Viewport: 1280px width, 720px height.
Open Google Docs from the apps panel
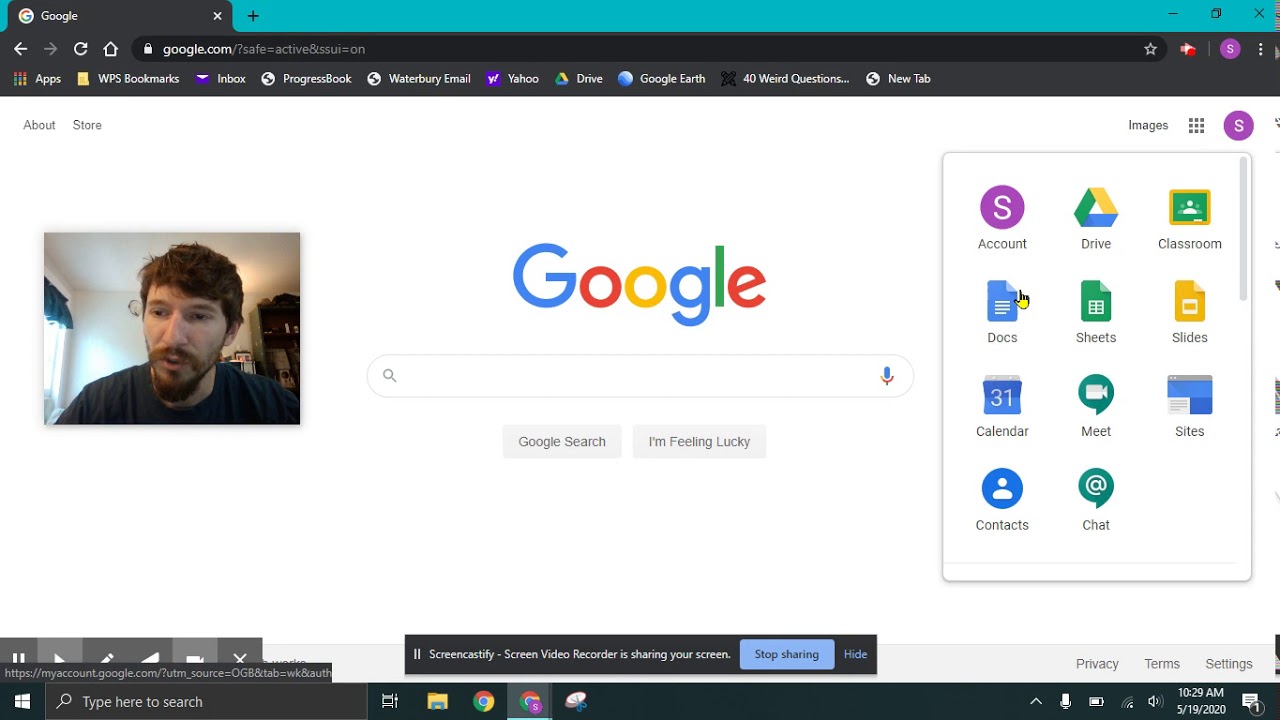pos(1002,312)
